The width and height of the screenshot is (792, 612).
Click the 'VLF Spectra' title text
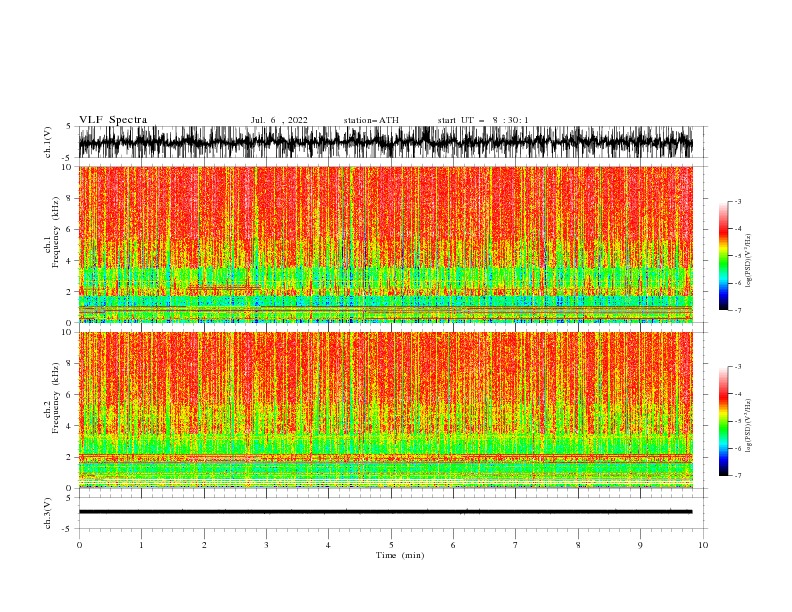point(113,120)
